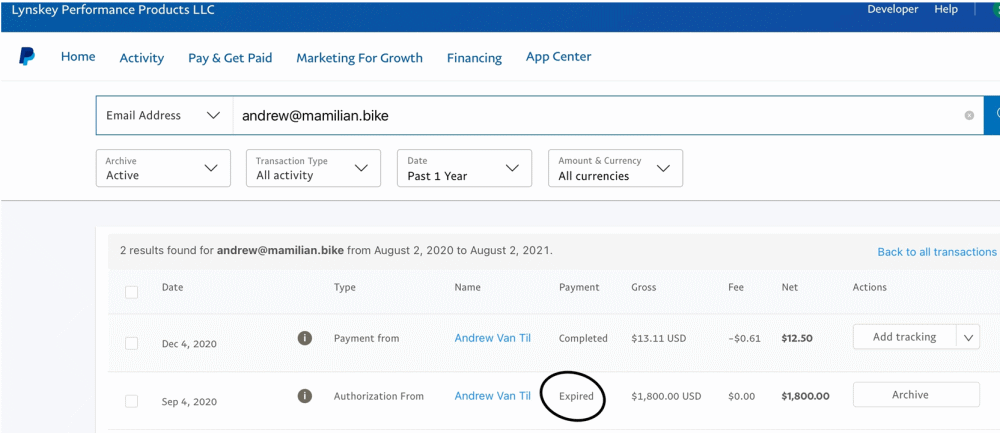Click the Help link in top bar
1000x433 pixels.
click(x=946, y=10)
